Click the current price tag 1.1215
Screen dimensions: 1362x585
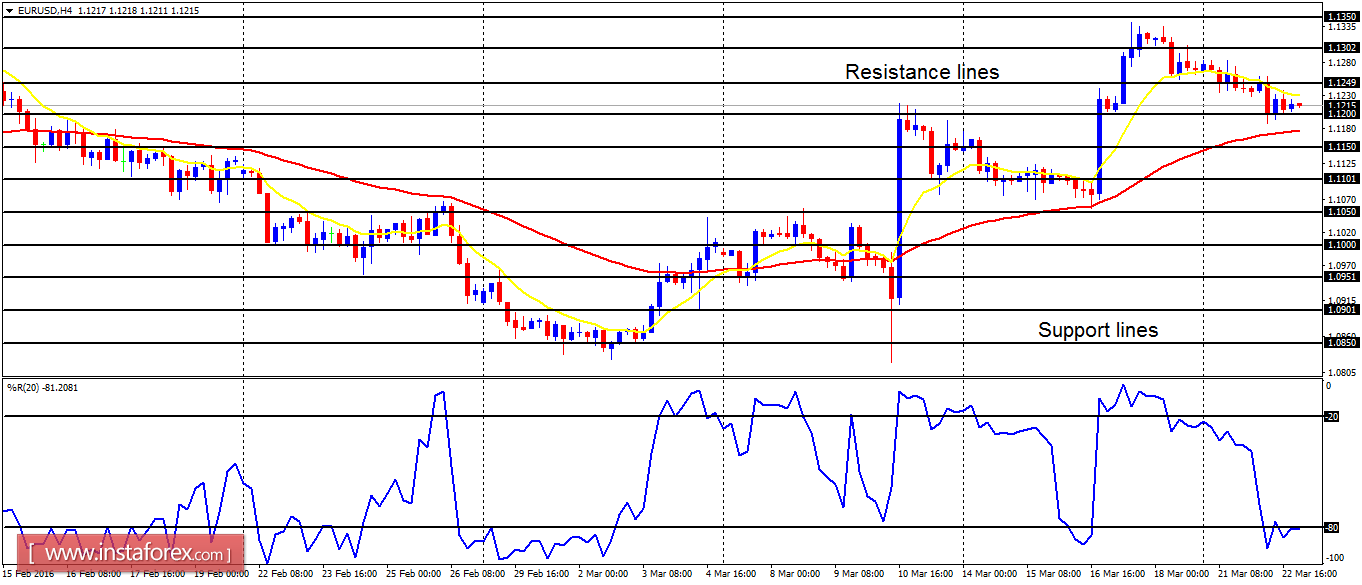coord(1340,105)
